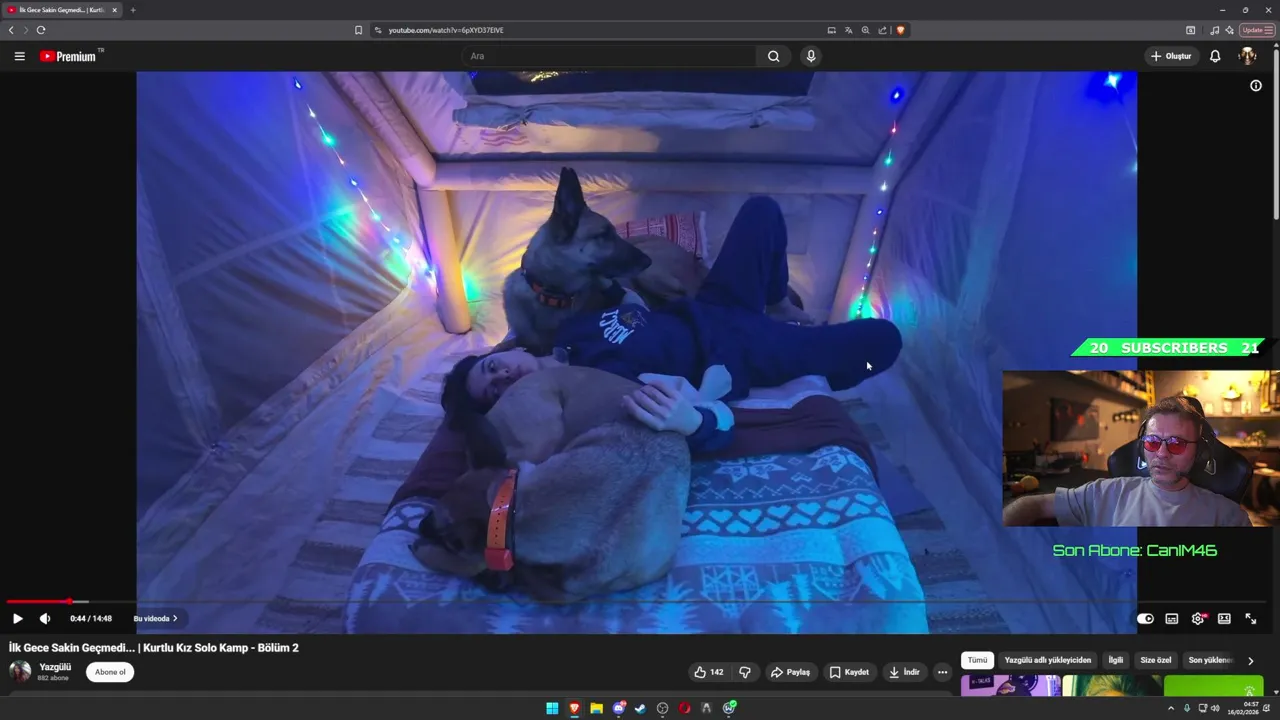This screenshot has height=720, width=1280.
Task: Select the İlgili filter chip
Action: (1115, 660)
